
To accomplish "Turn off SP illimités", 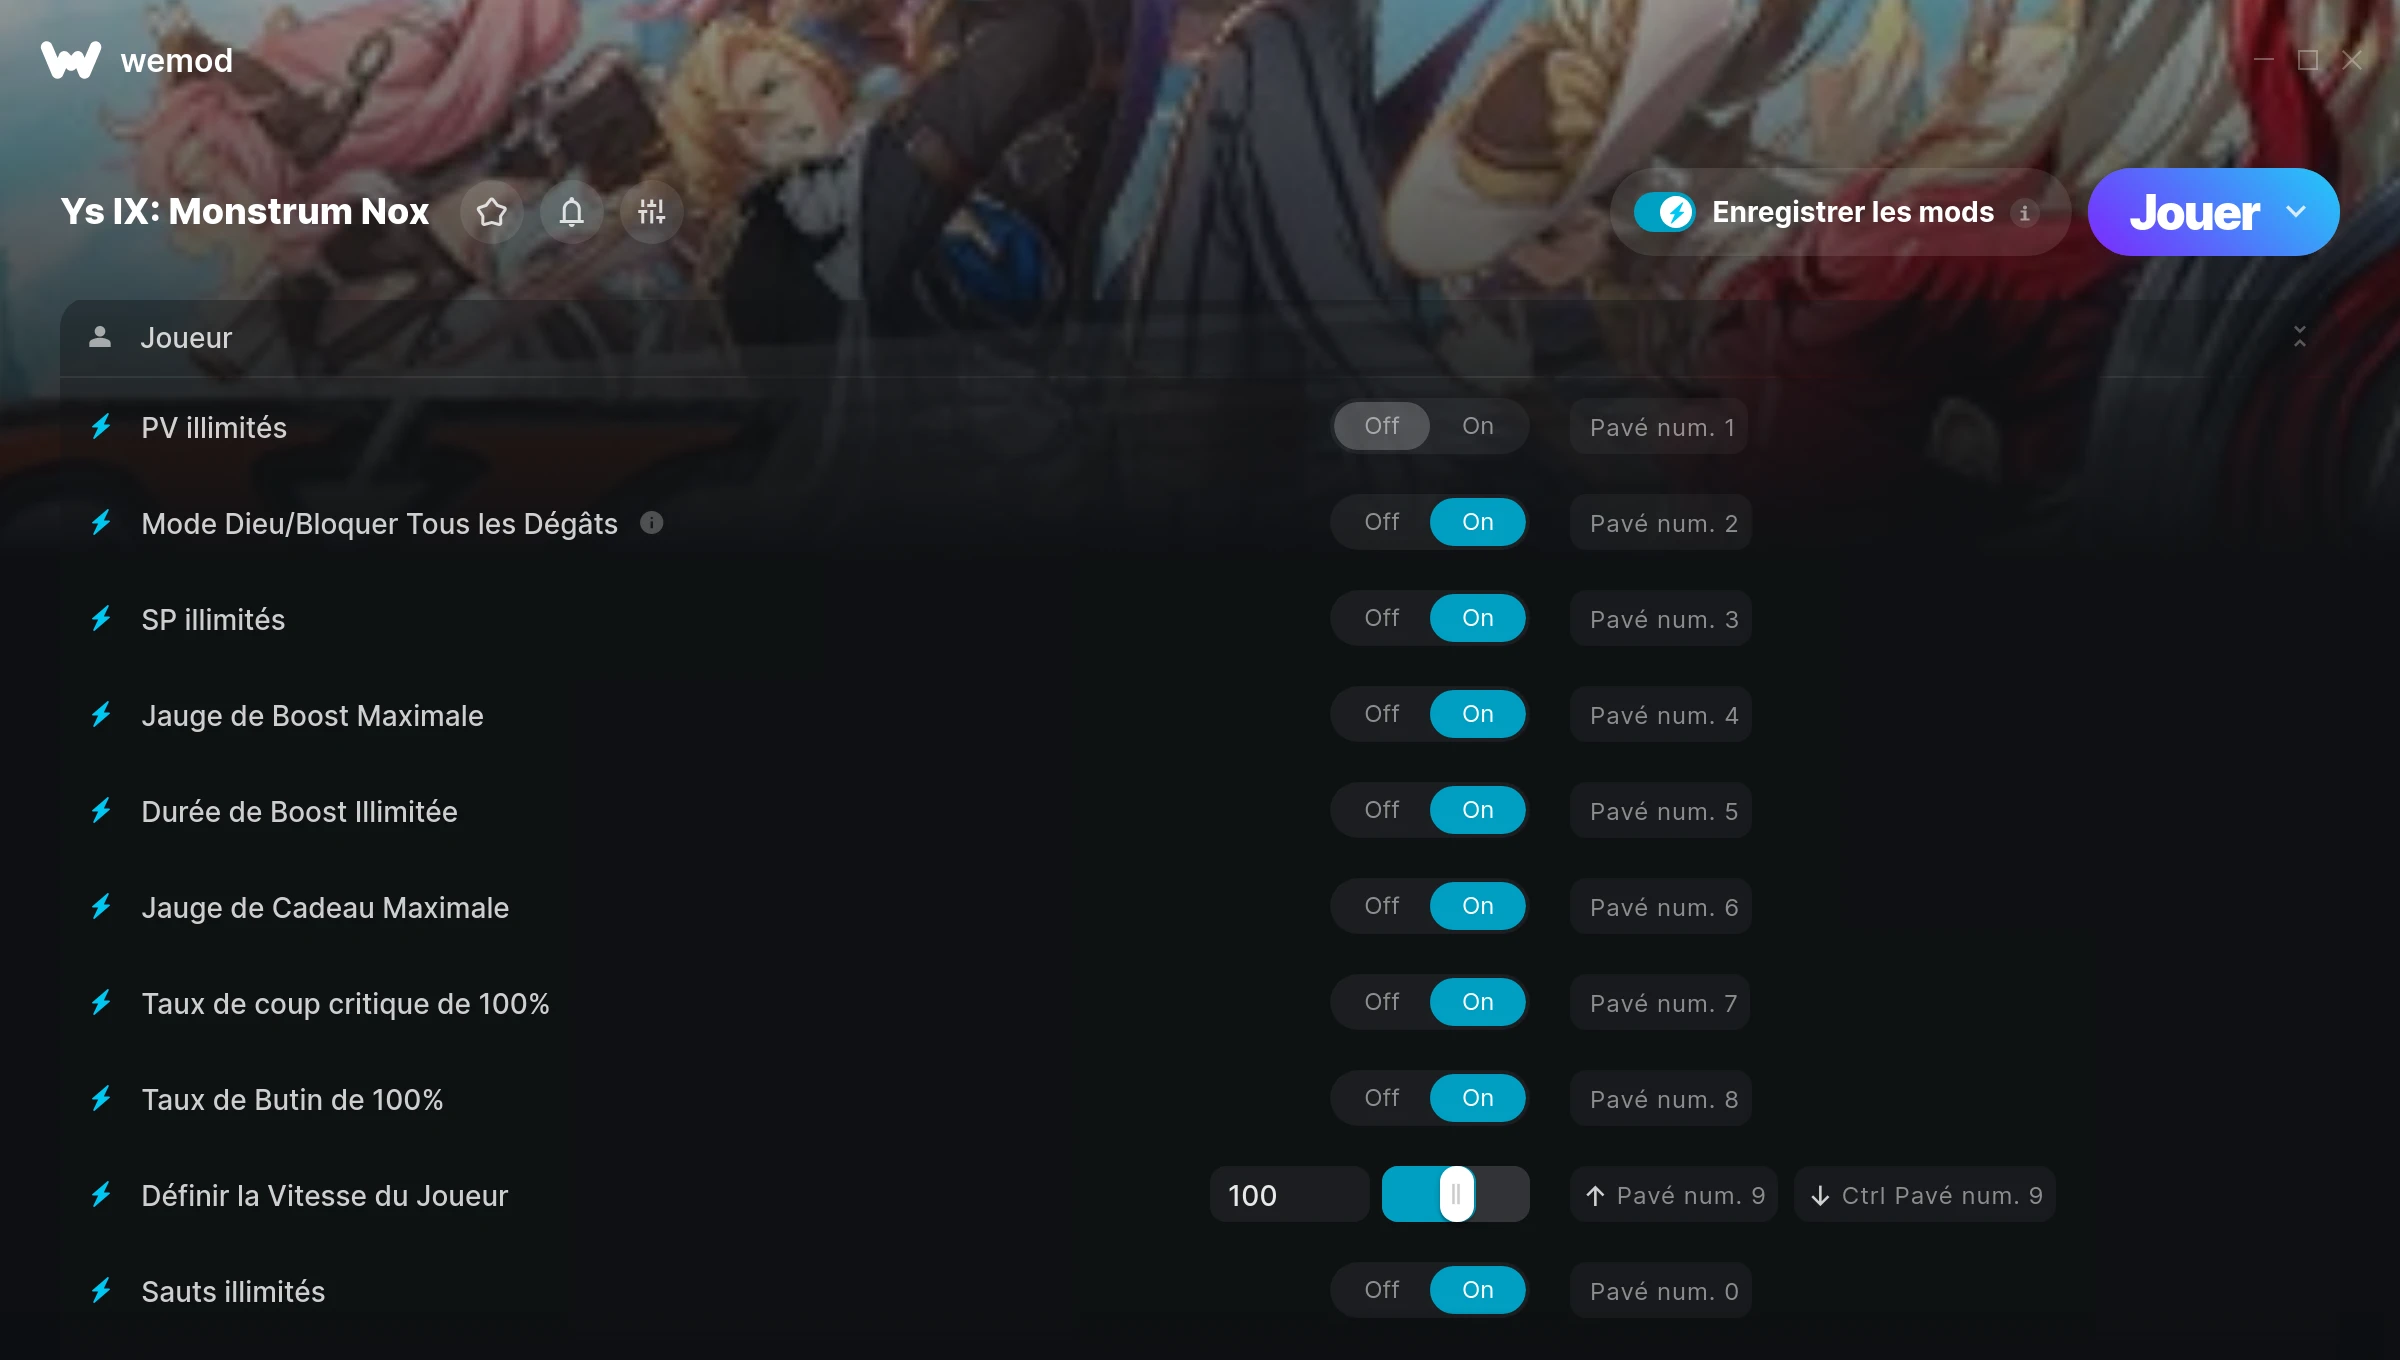I will 1382,618.
